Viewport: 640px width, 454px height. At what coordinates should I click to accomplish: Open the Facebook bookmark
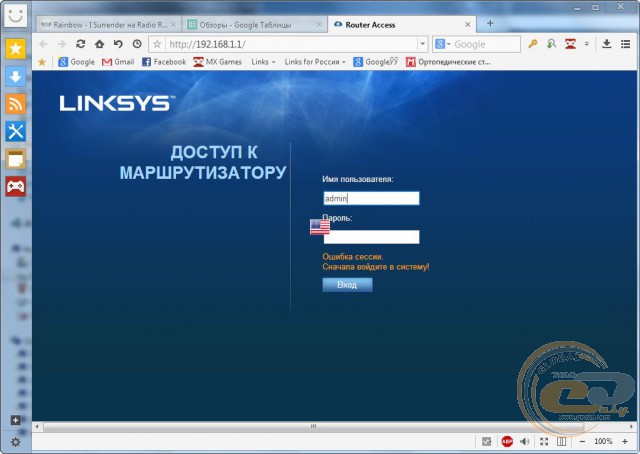click(x=164, y=62)
